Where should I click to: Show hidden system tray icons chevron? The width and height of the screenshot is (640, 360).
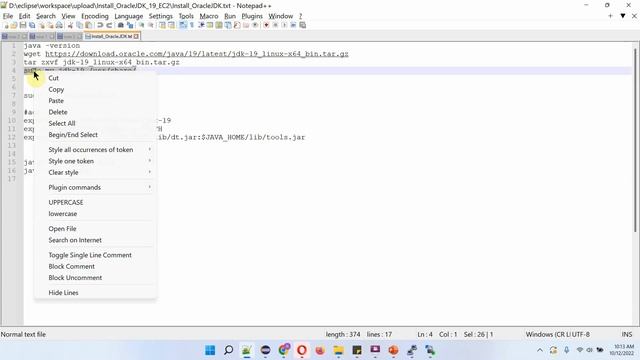tap(540, 350)
